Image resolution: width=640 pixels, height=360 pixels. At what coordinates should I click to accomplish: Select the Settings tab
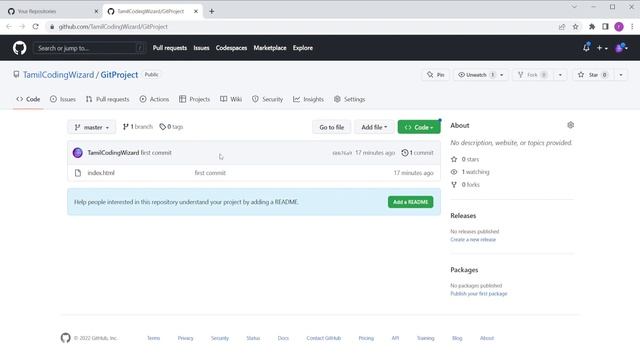349,99
